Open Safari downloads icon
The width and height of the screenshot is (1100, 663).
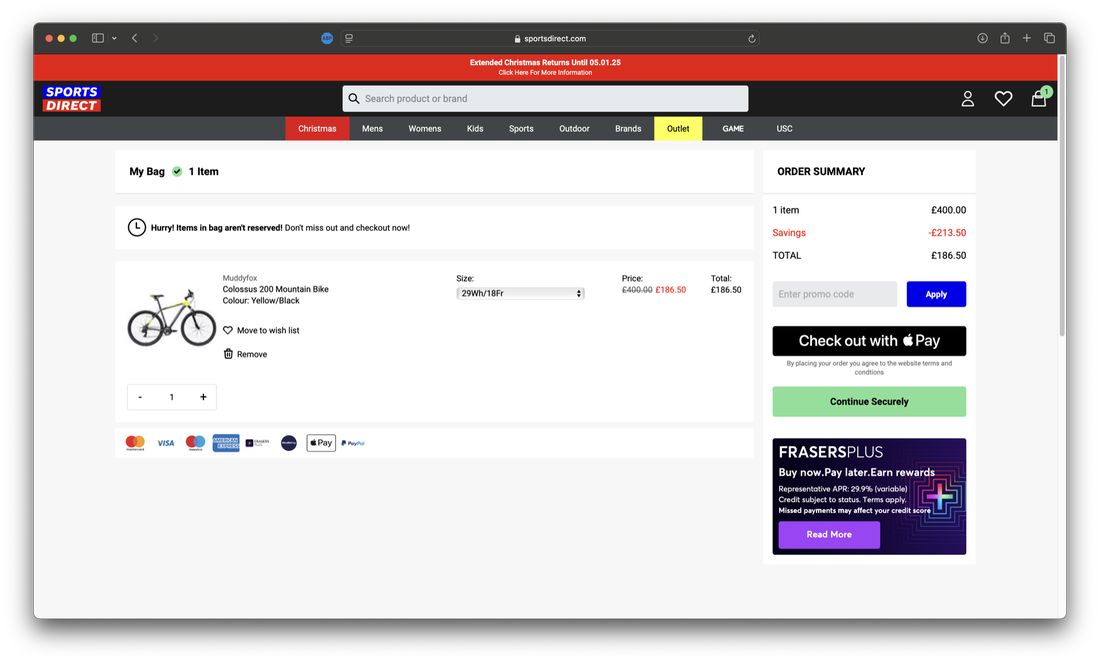(x=982, y=38)
